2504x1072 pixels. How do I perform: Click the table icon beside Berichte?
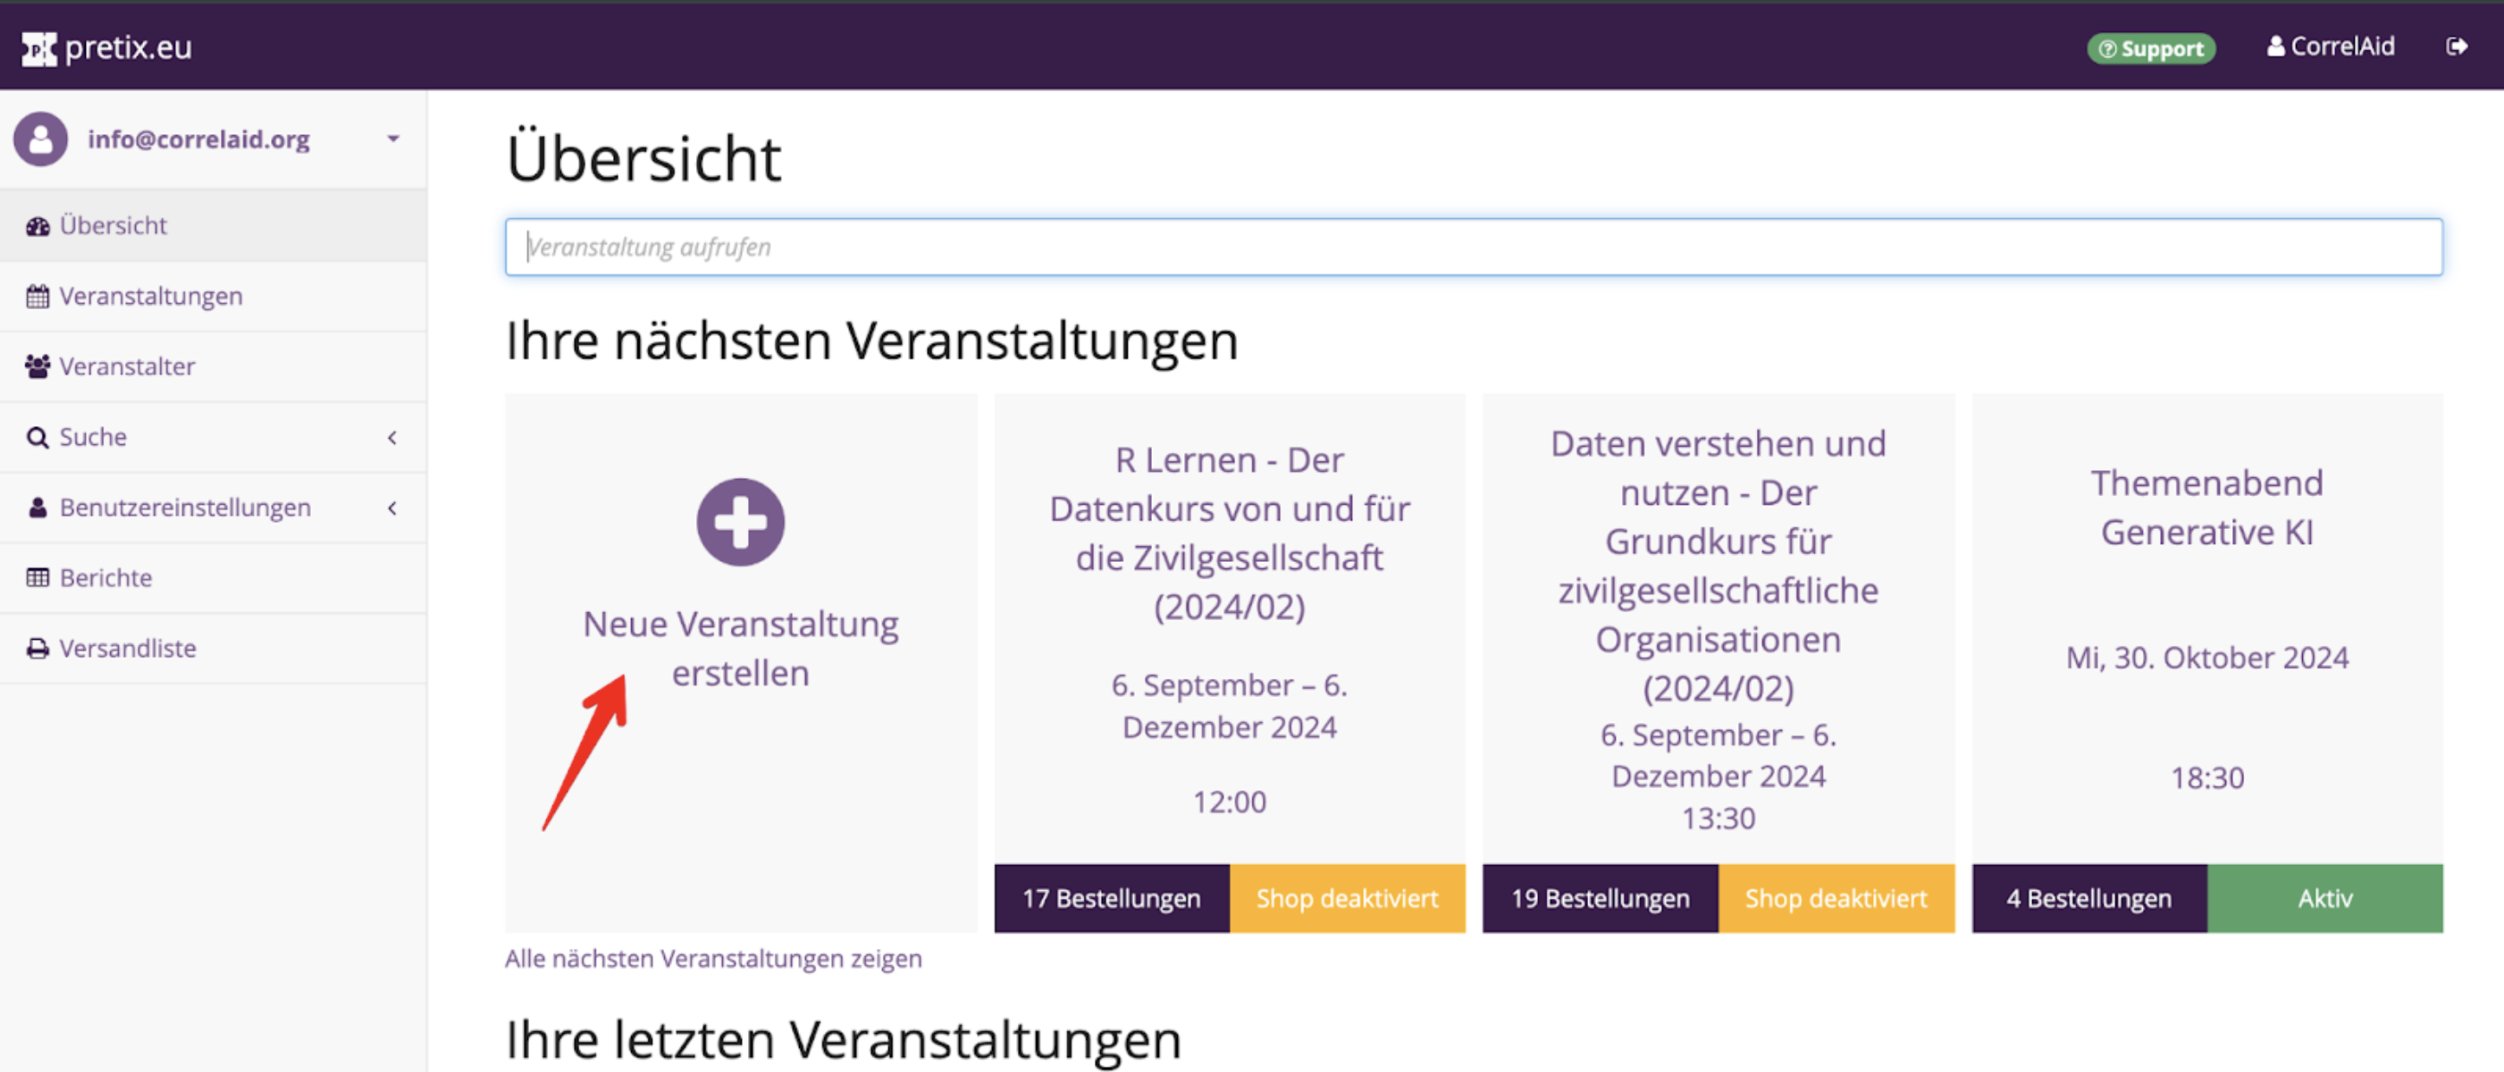point(38,578)
